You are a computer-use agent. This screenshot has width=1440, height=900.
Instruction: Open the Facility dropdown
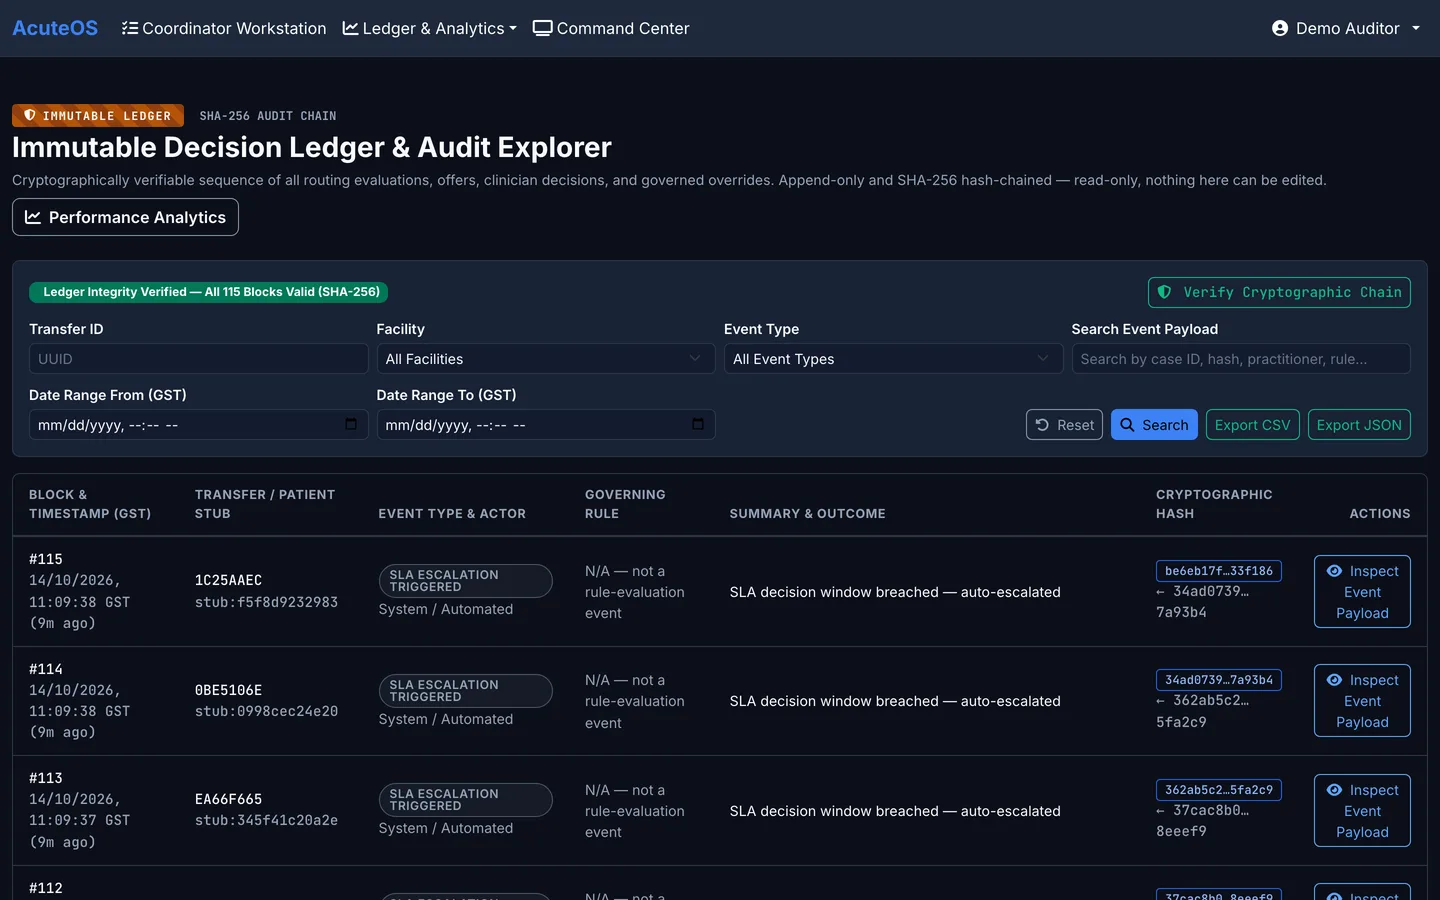click(x=545, y=359)
